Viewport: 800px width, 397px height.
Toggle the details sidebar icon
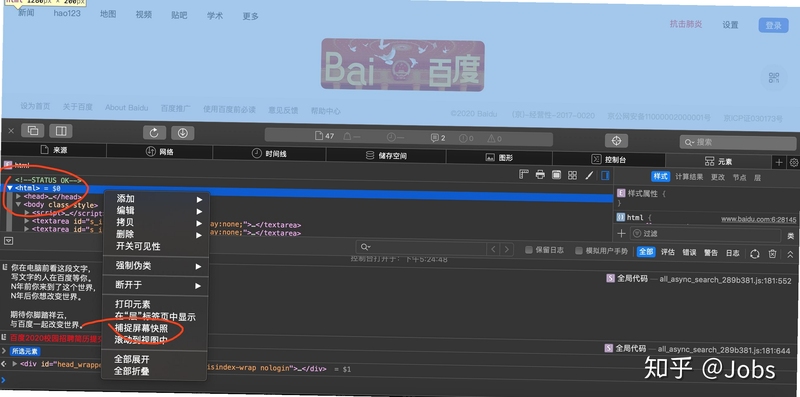[605, 176]
